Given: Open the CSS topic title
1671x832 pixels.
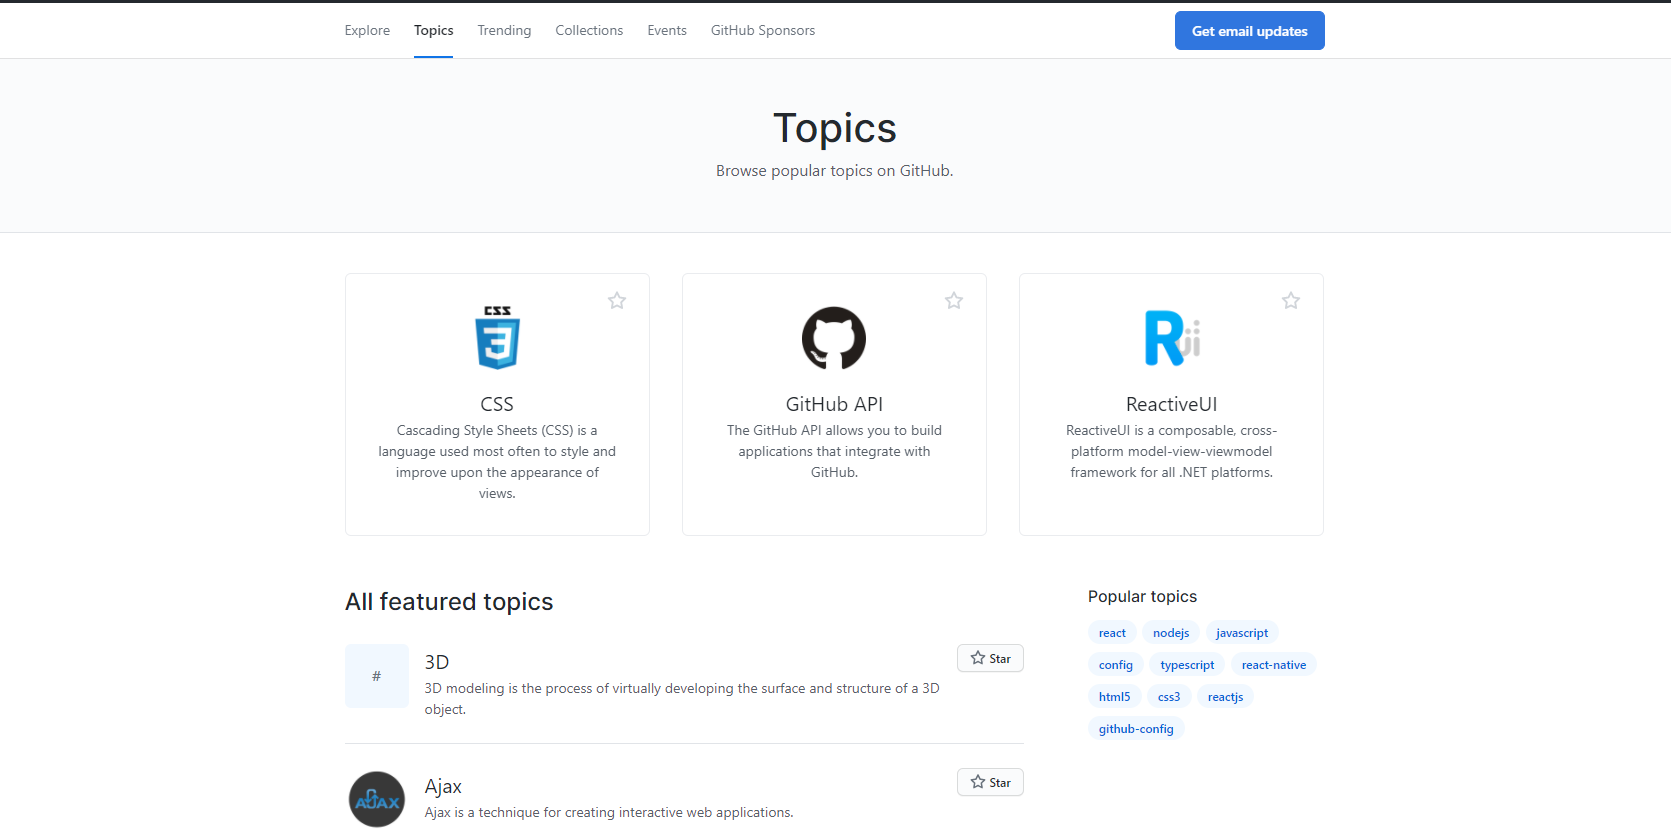Looking at the screenshot, I should click(497, 404).
